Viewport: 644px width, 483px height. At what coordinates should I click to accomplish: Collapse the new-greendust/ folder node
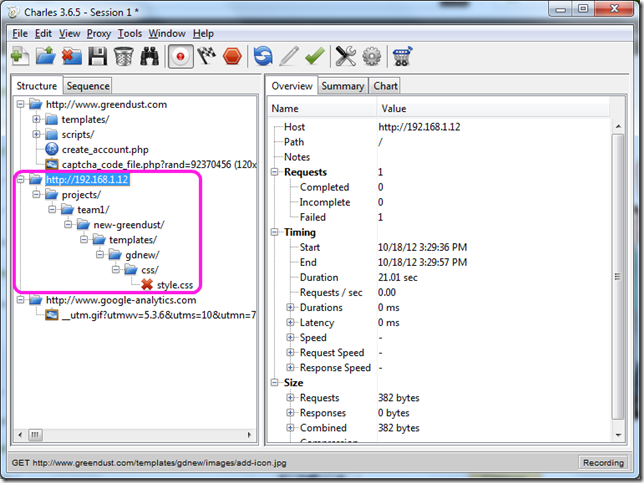point(68,225)
